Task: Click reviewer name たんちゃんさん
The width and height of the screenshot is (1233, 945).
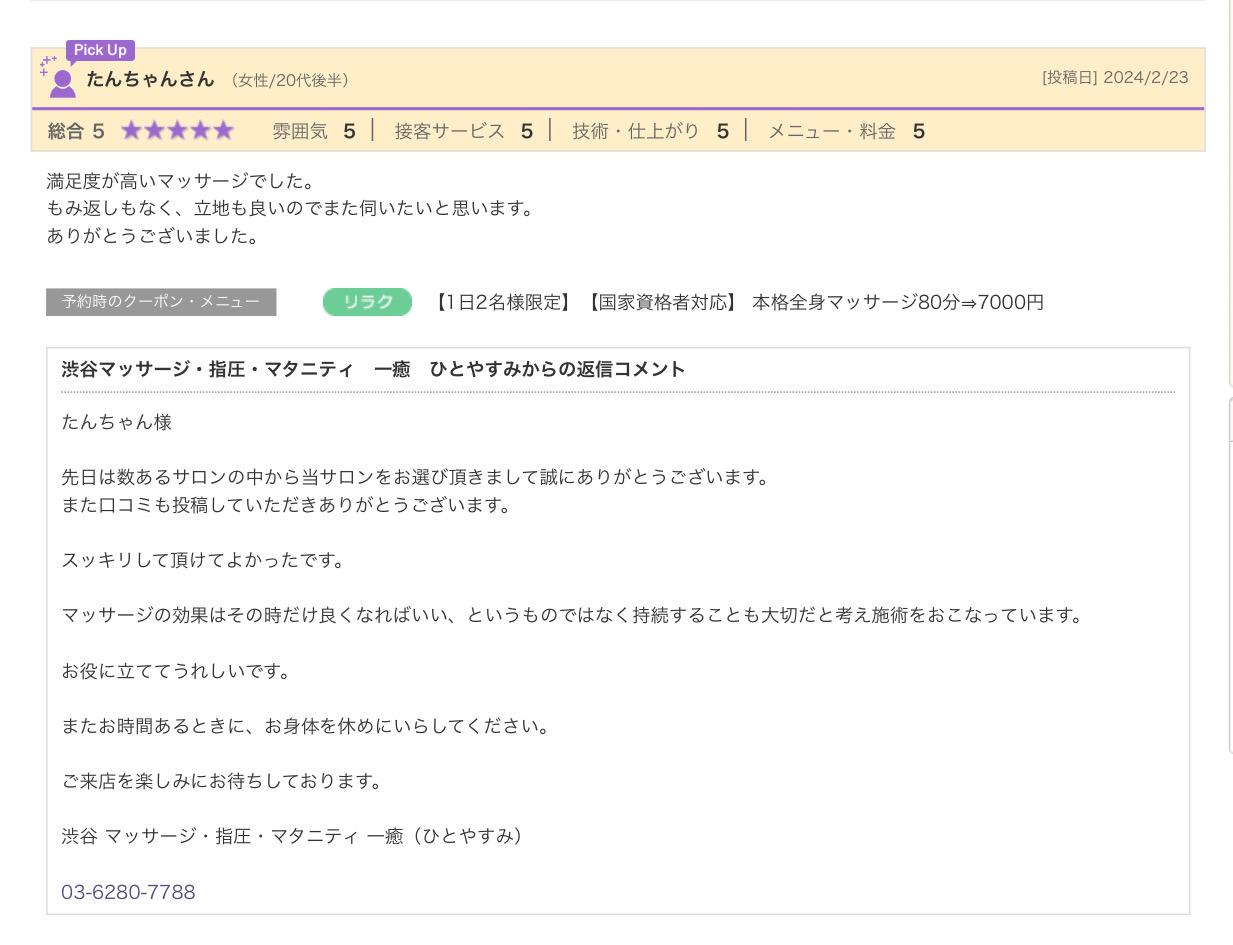Action: [151, 79]
